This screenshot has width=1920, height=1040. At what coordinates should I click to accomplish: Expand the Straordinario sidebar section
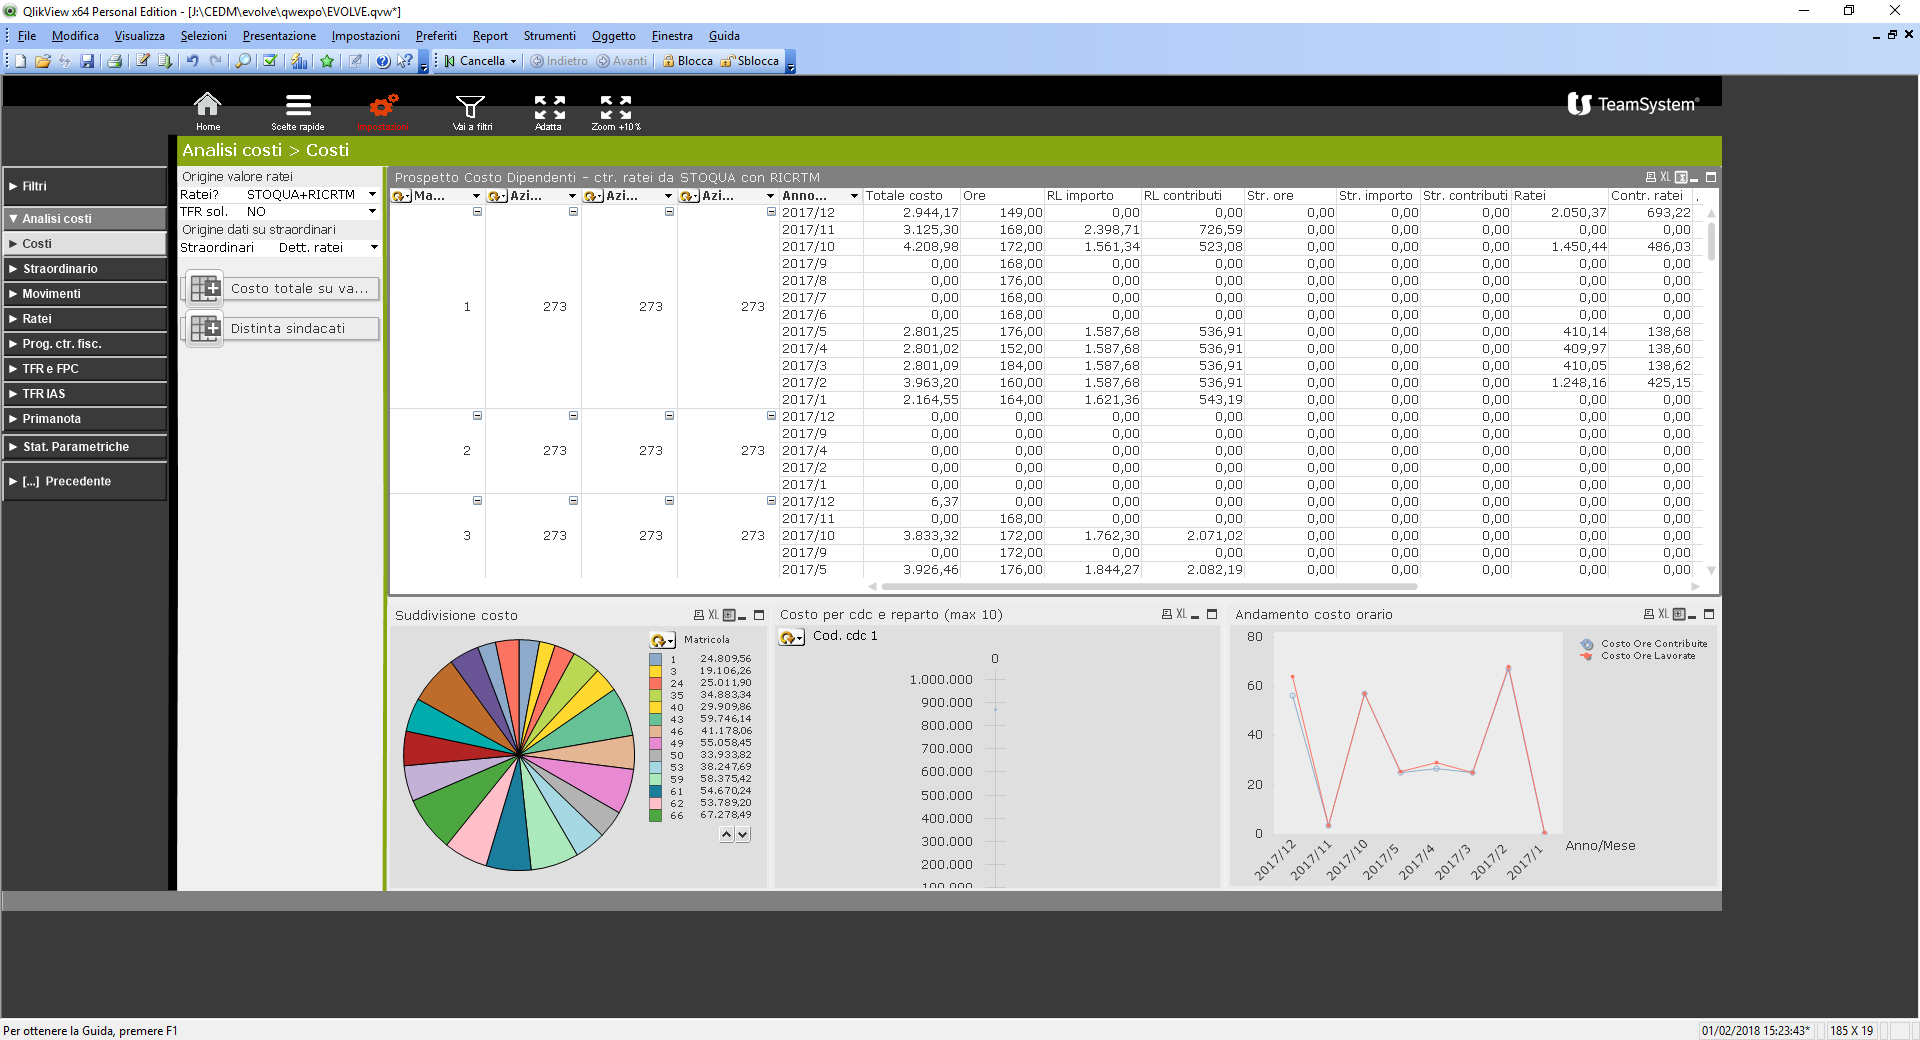(x=85, y=269)
